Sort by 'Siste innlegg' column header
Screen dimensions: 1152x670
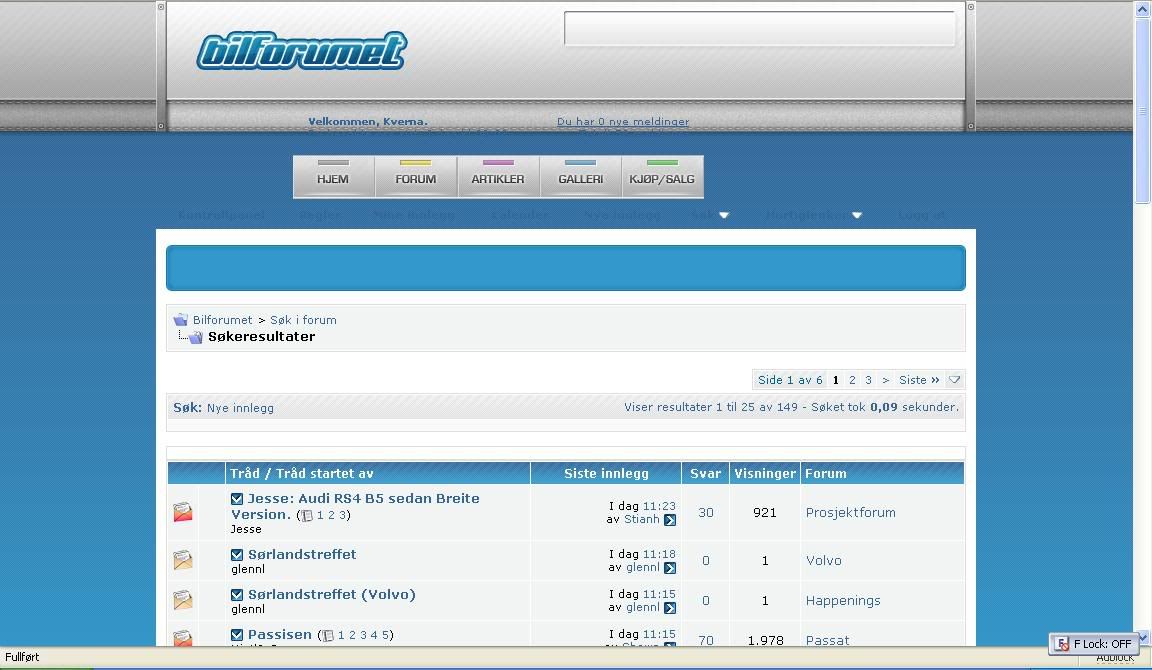pos(606,474)
